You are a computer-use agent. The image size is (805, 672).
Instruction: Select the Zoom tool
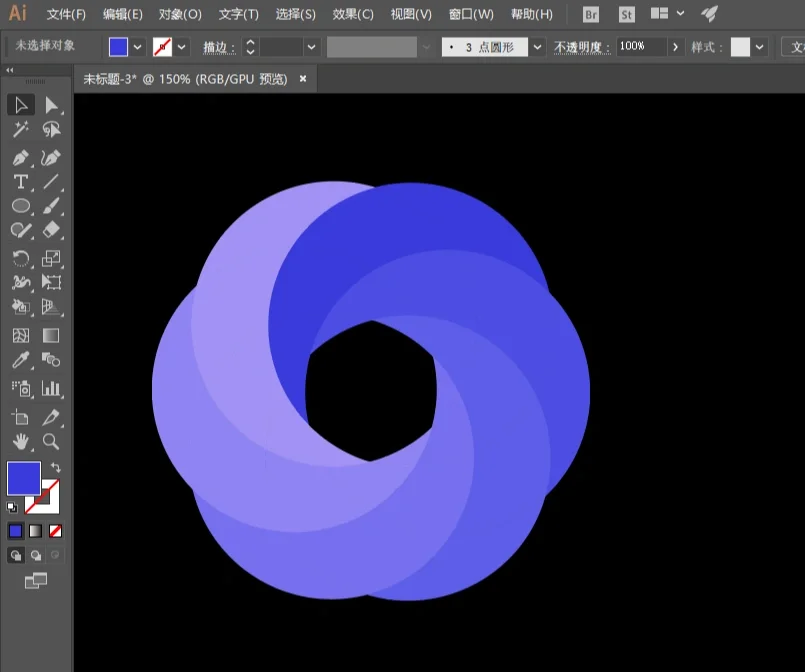pos(51,441)
